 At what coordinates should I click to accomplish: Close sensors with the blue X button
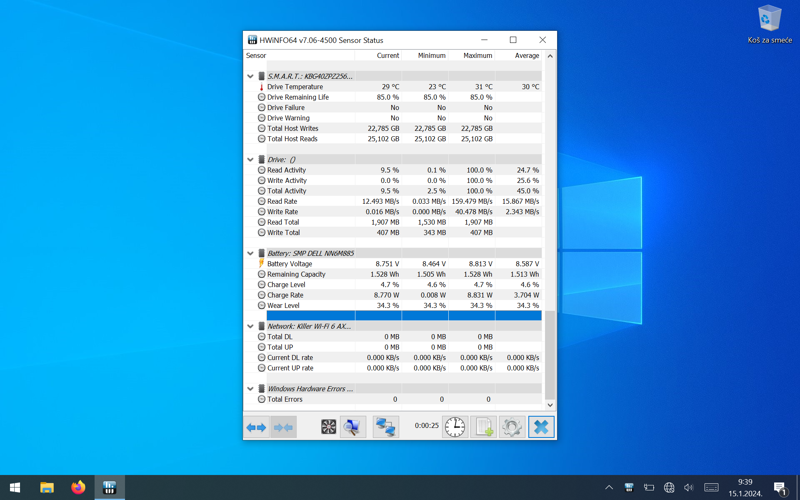[x=541, y=427]
